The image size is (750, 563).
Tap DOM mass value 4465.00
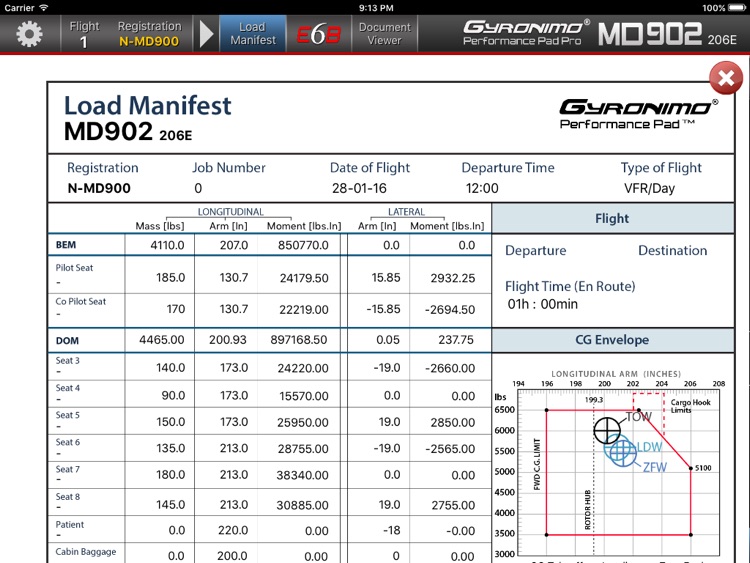tap(162, 340)
